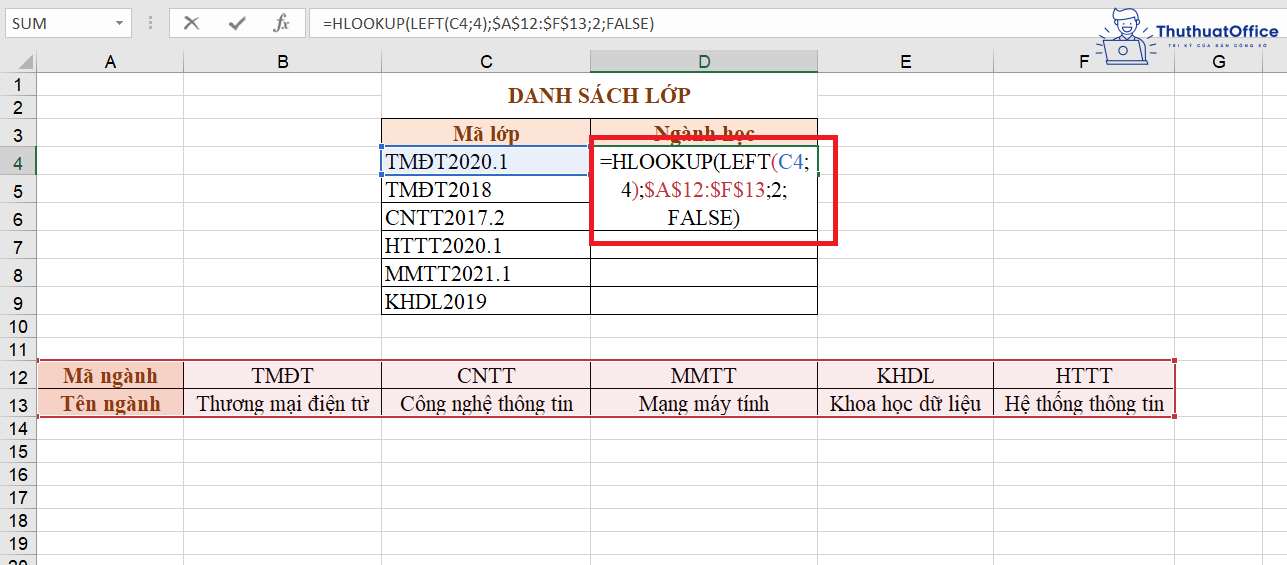Viewport: 1287px width, 565px height.
Task: Select column E header
Action: [905, 62]
